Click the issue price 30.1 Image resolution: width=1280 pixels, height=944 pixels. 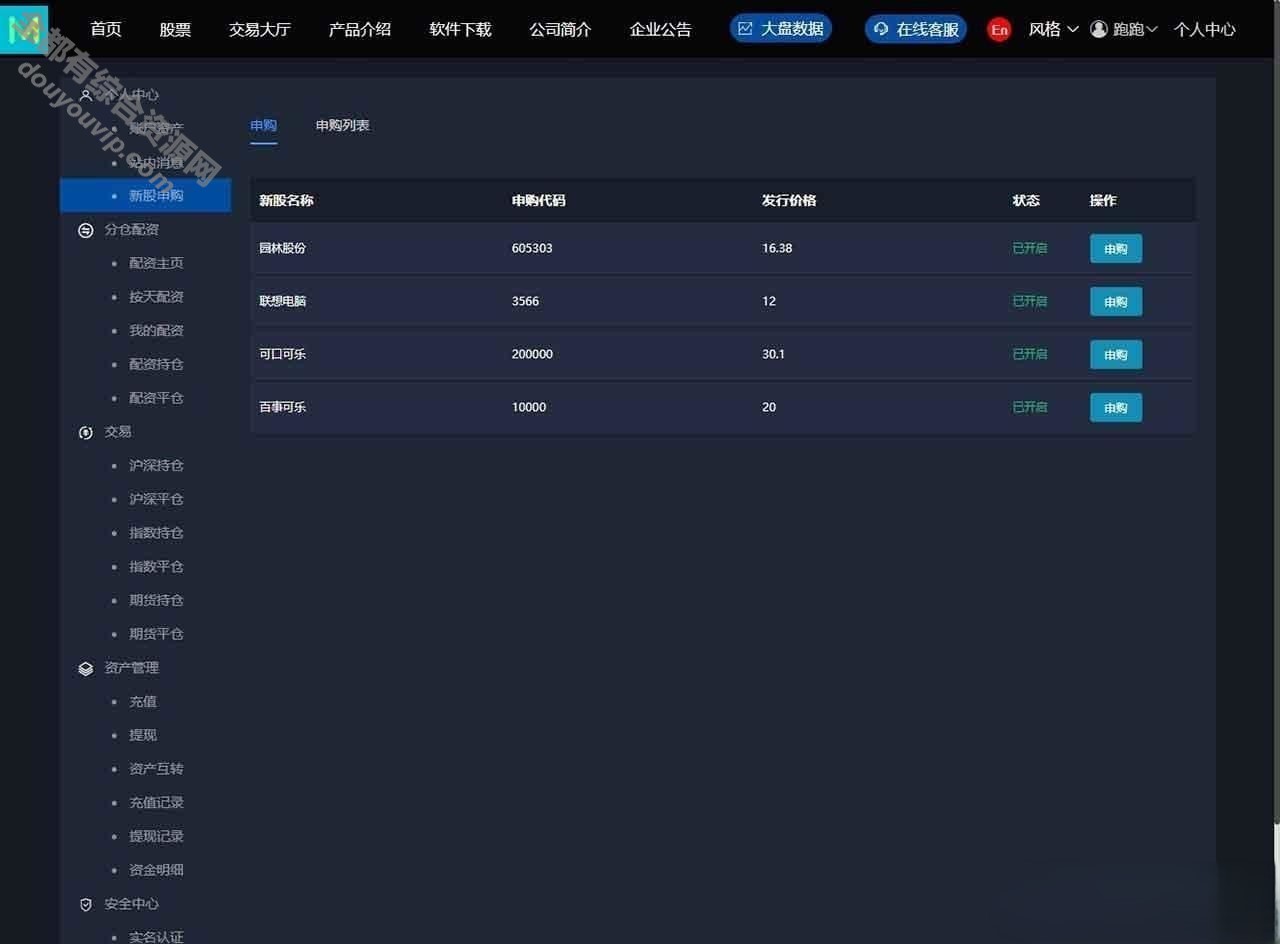coord(773,354)
